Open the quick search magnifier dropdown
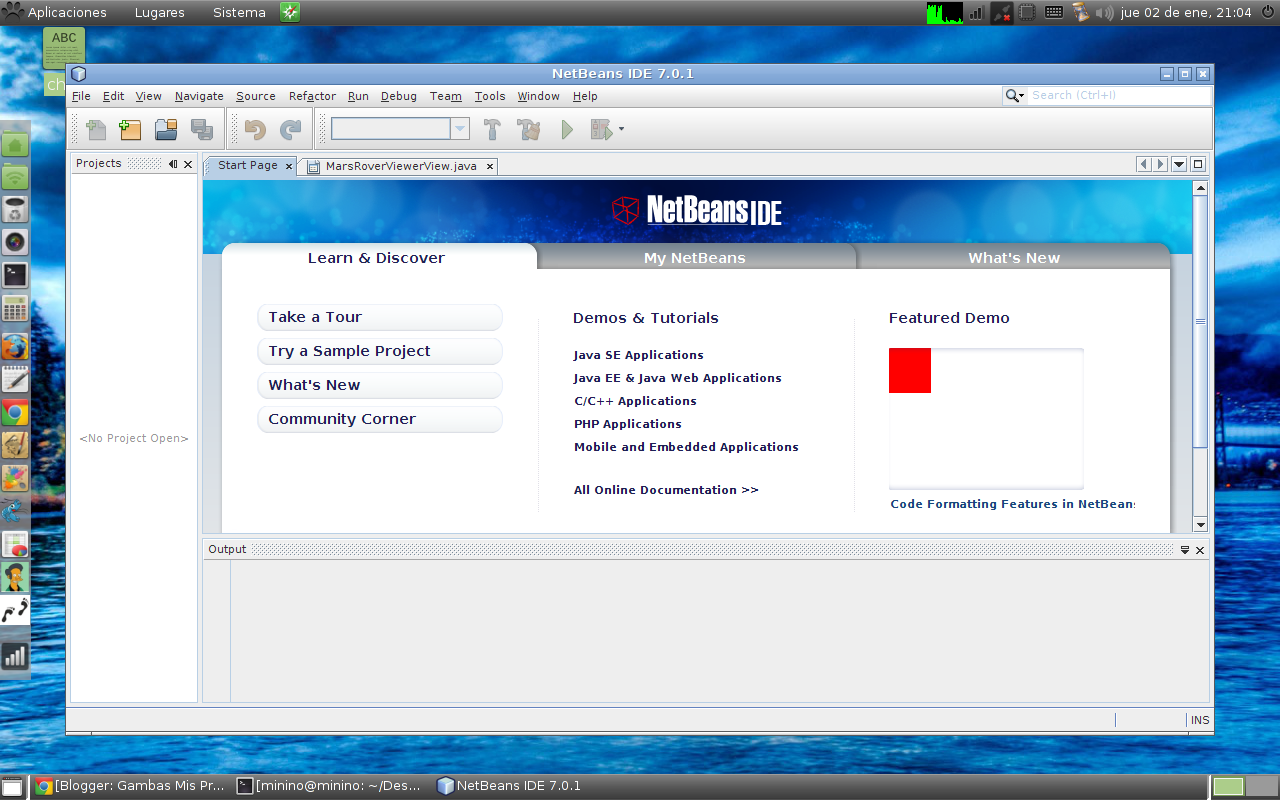The height and width of the screenshot is (800, 1280). tap(1015, 95)
